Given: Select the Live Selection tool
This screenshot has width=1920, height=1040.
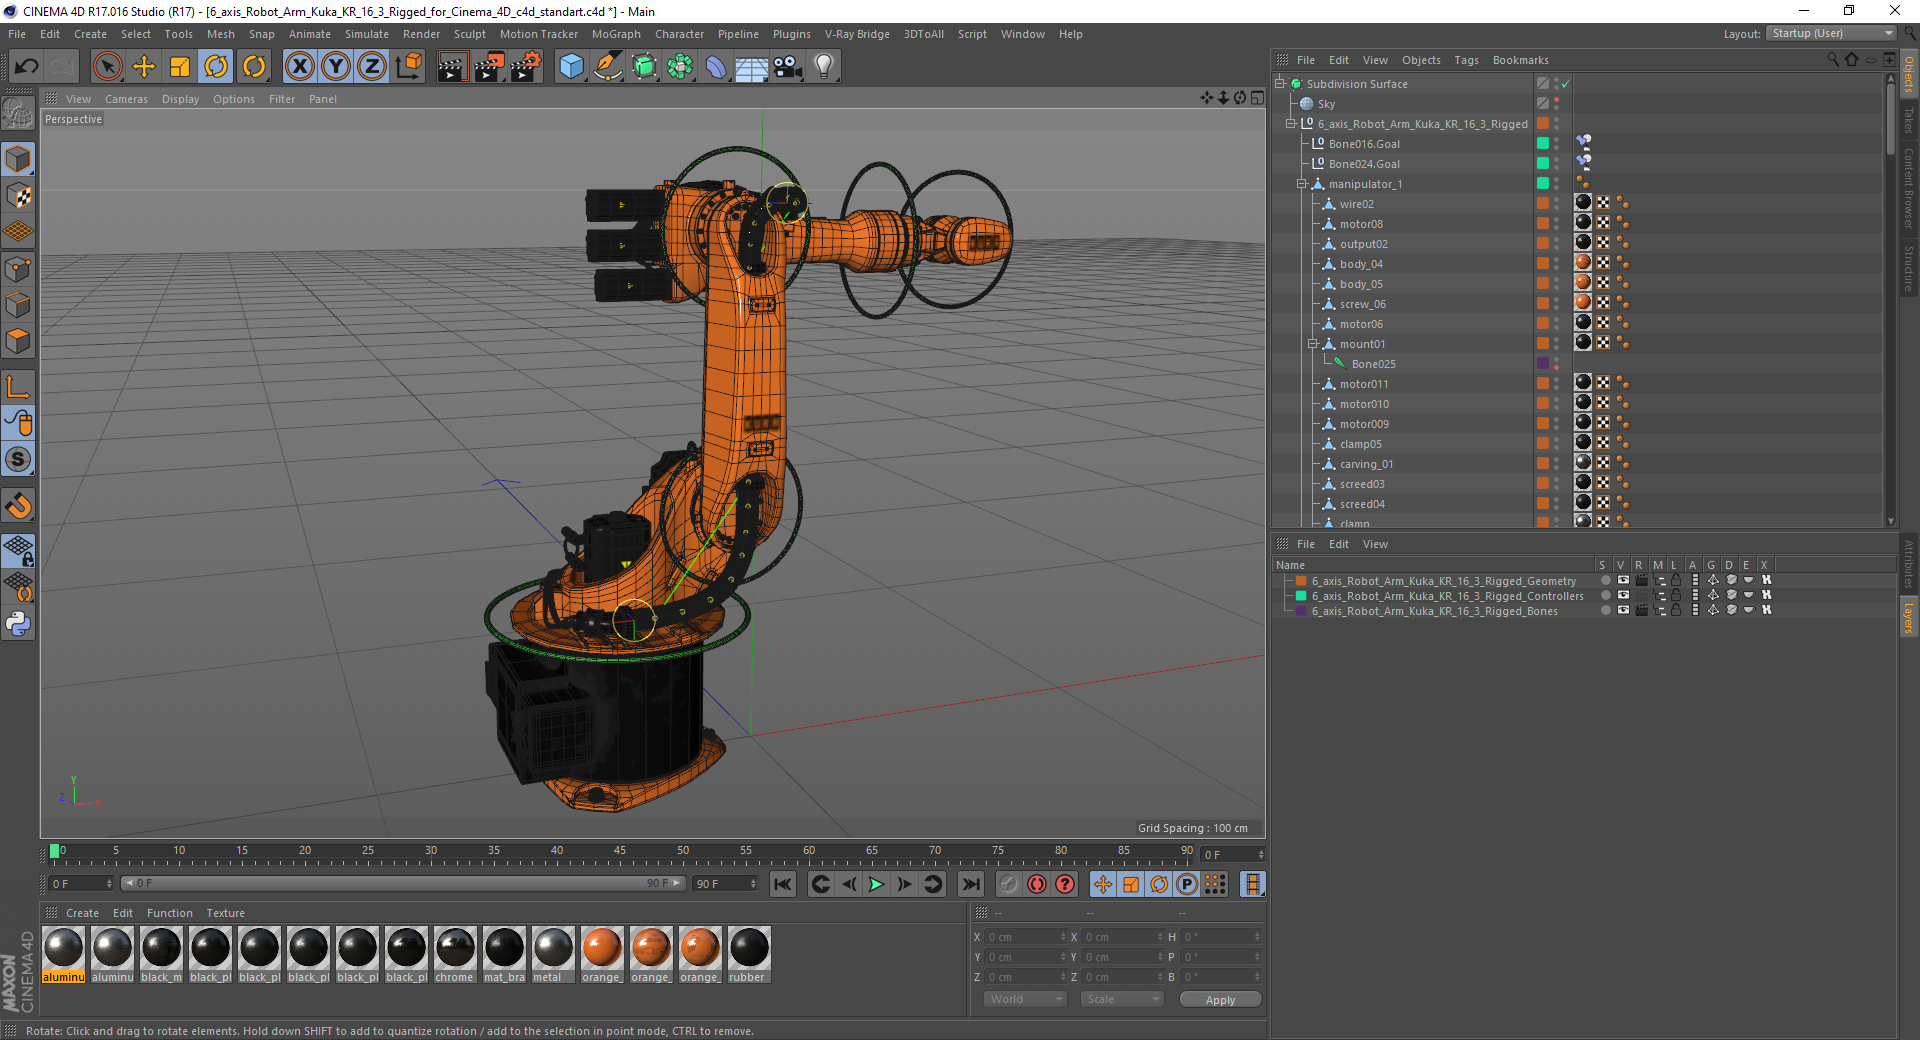Looking at the screenshot, I should pyautogui.click(x=107, y=67).
